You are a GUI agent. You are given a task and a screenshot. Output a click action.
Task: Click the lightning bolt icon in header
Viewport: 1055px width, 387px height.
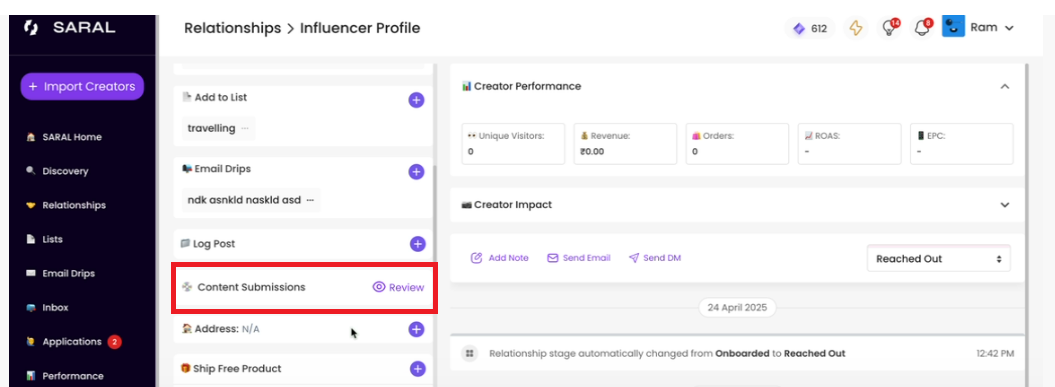tap(855, 28)
